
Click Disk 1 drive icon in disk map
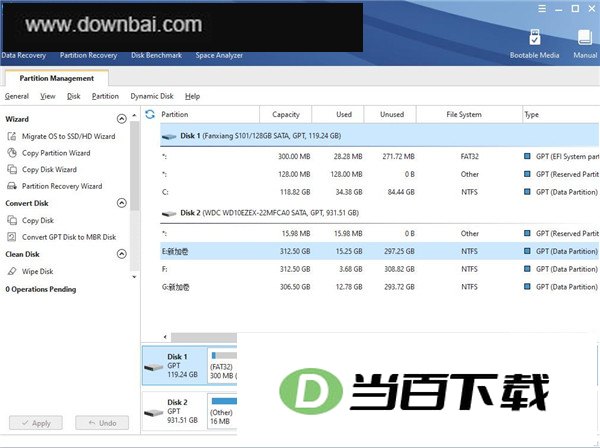point(153,367)
